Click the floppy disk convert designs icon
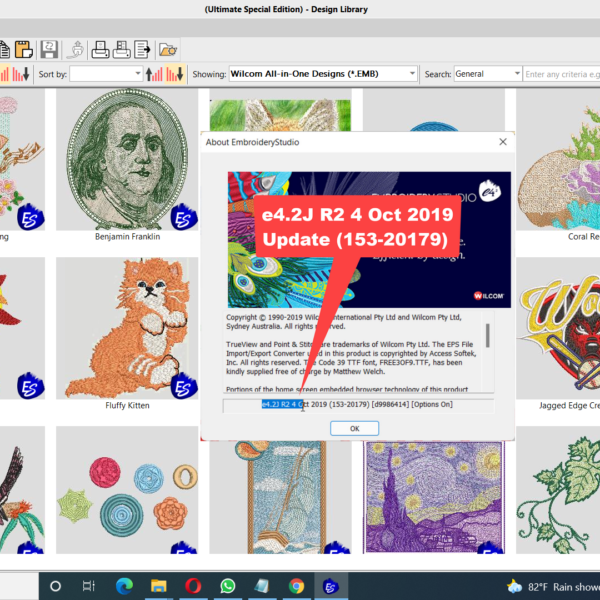600x600 pixels. click(x=50, y=48)
